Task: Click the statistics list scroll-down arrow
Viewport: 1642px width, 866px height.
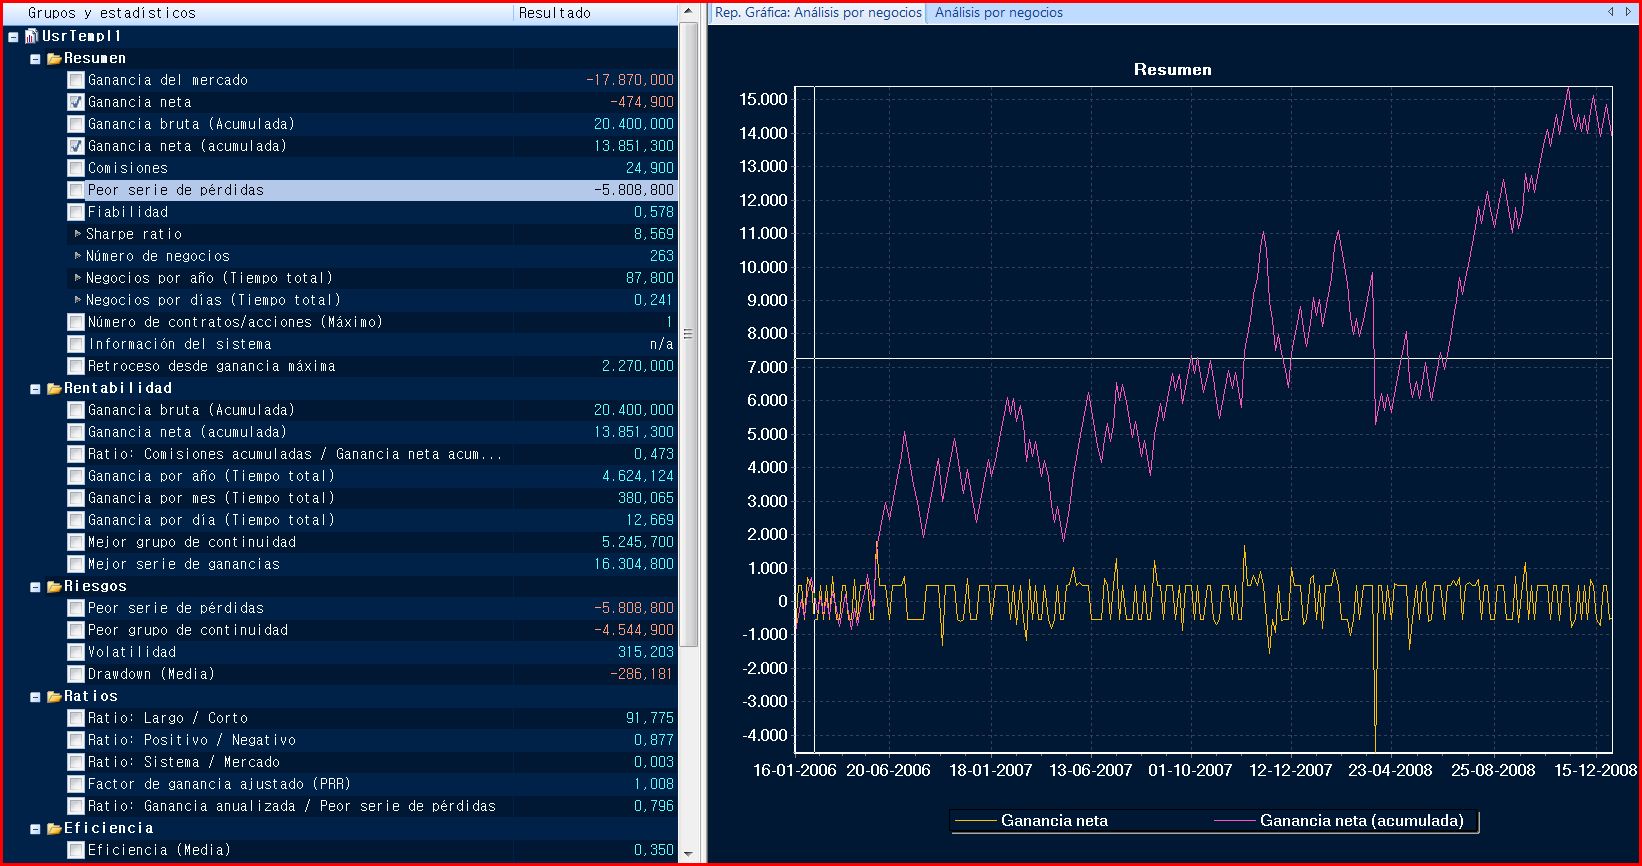Action: (687, 854)
